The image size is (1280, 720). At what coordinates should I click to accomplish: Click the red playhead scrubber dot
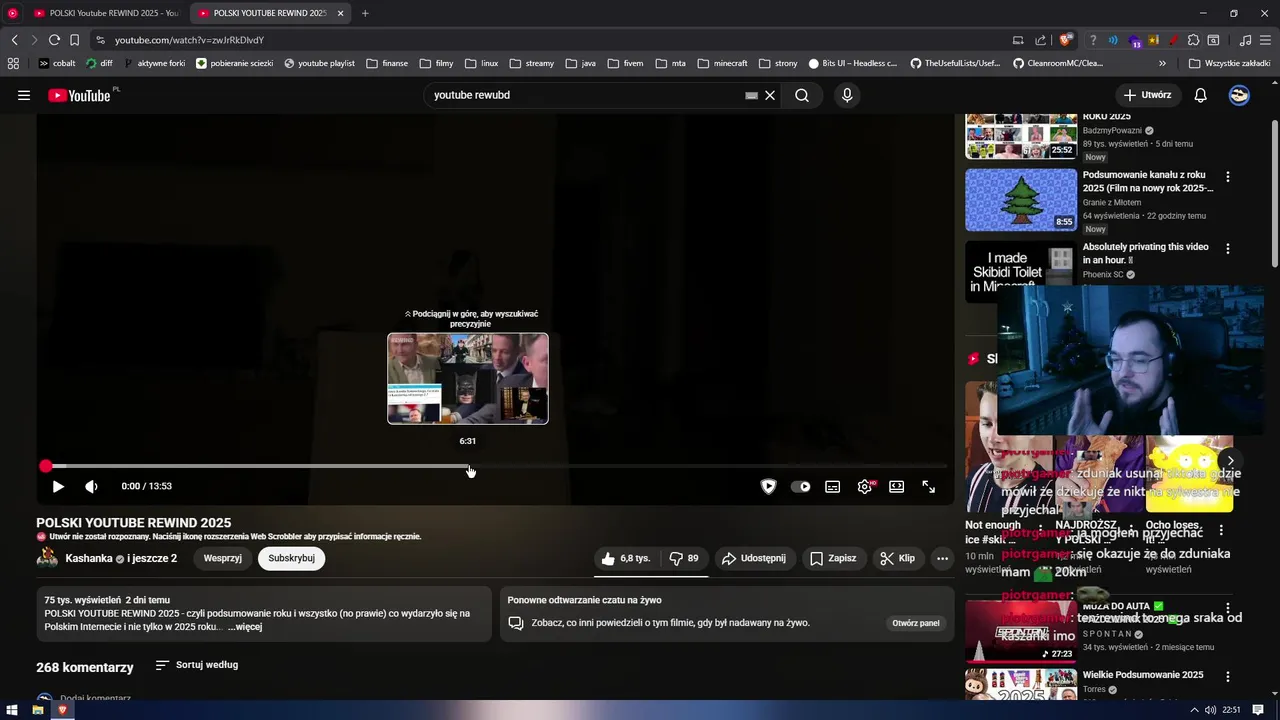click(45, 466)
